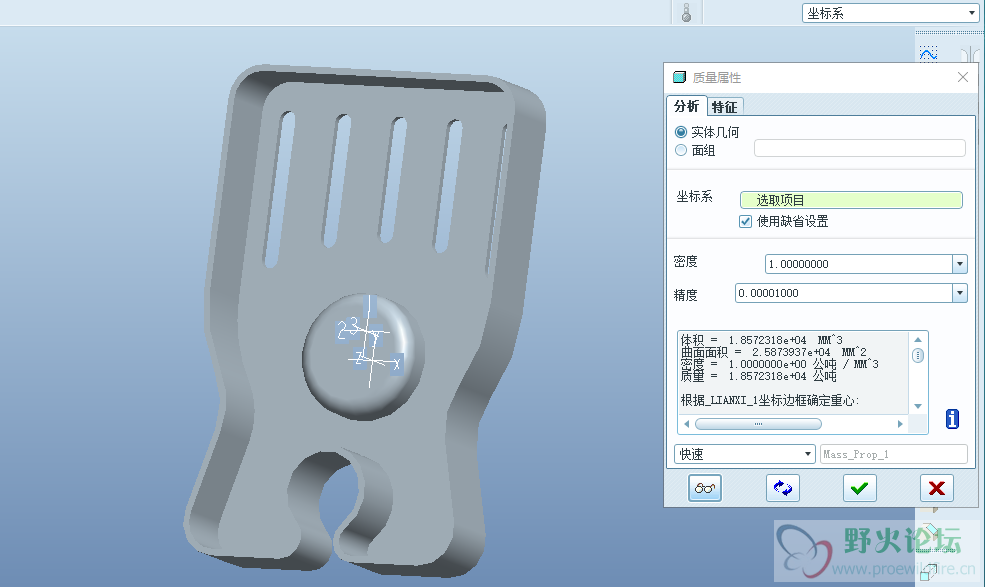Click the 选取项目 coordinate system collector

851,200
